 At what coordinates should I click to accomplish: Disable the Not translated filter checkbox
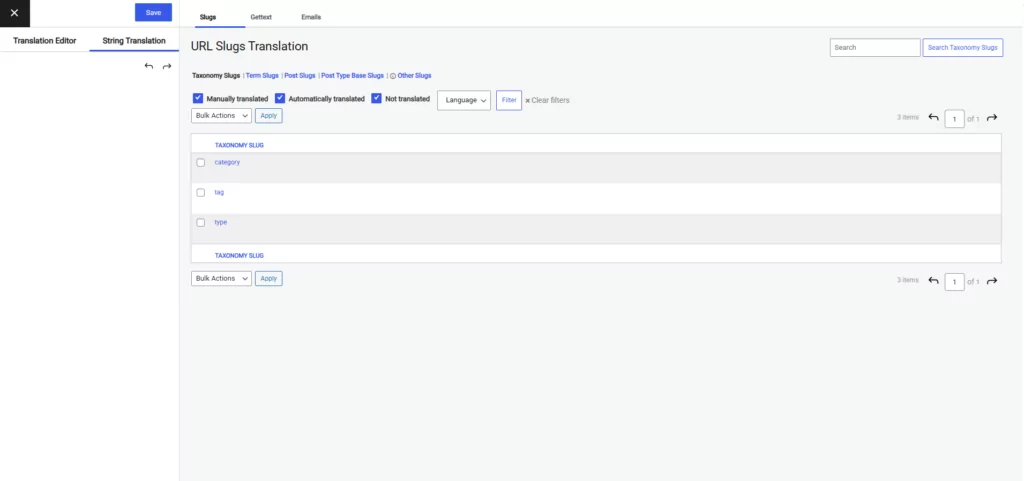[x=377, y=99]
